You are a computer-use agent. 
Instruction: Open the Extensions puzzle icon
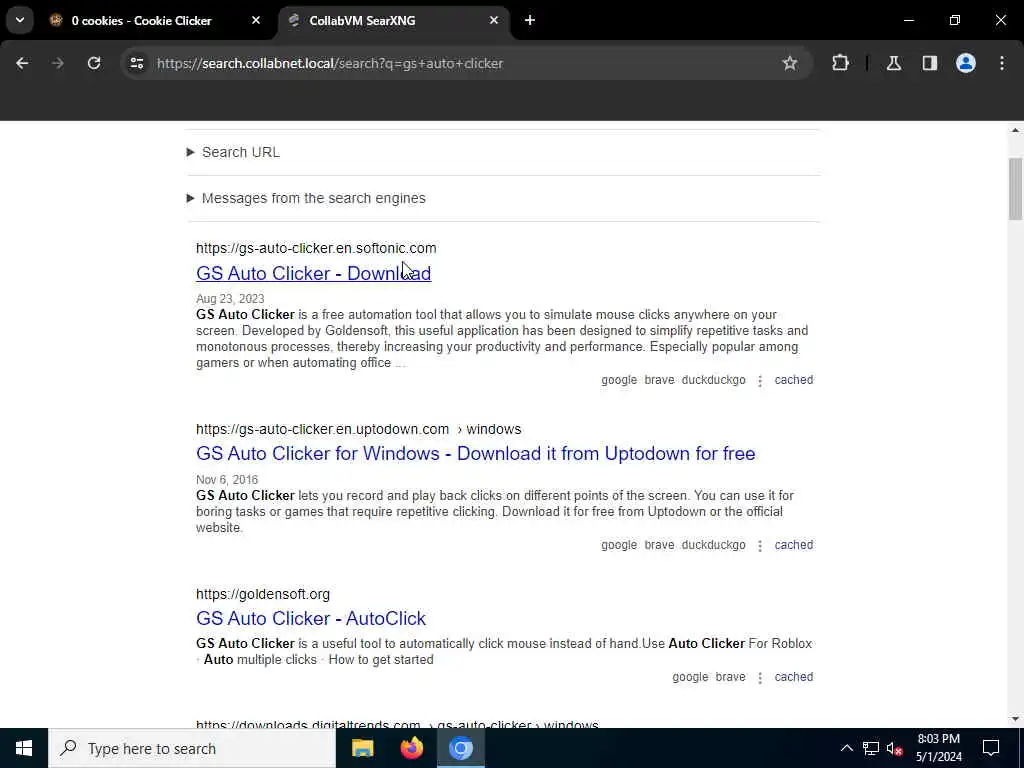point(840,63)
